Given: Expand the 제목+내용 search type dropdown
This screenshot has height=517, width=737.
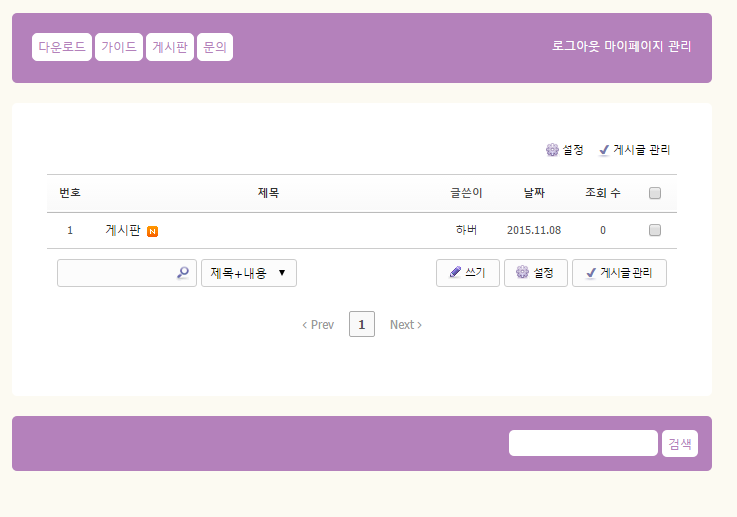Looking at the screenshot, I should coord(248,273).
